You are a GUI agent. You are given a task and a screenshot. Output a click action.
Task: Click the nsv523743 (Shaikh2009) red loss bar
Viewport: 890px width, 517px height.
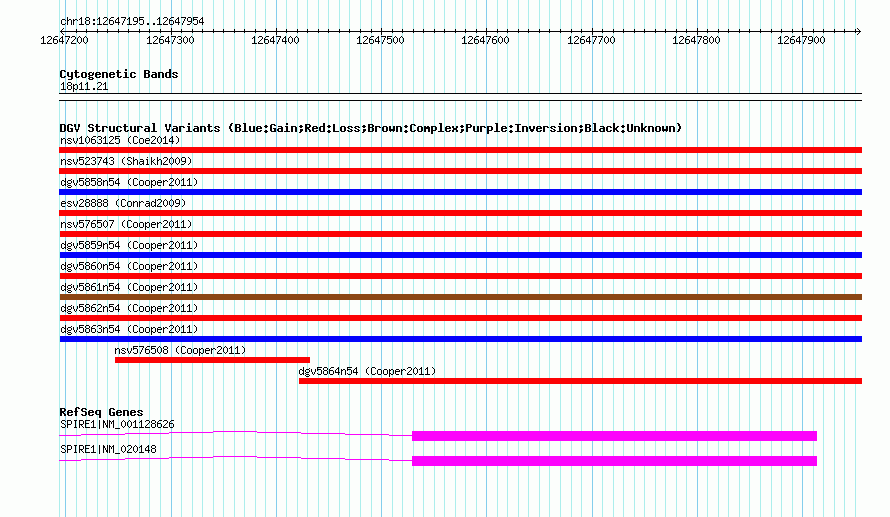tap(460, 171)
